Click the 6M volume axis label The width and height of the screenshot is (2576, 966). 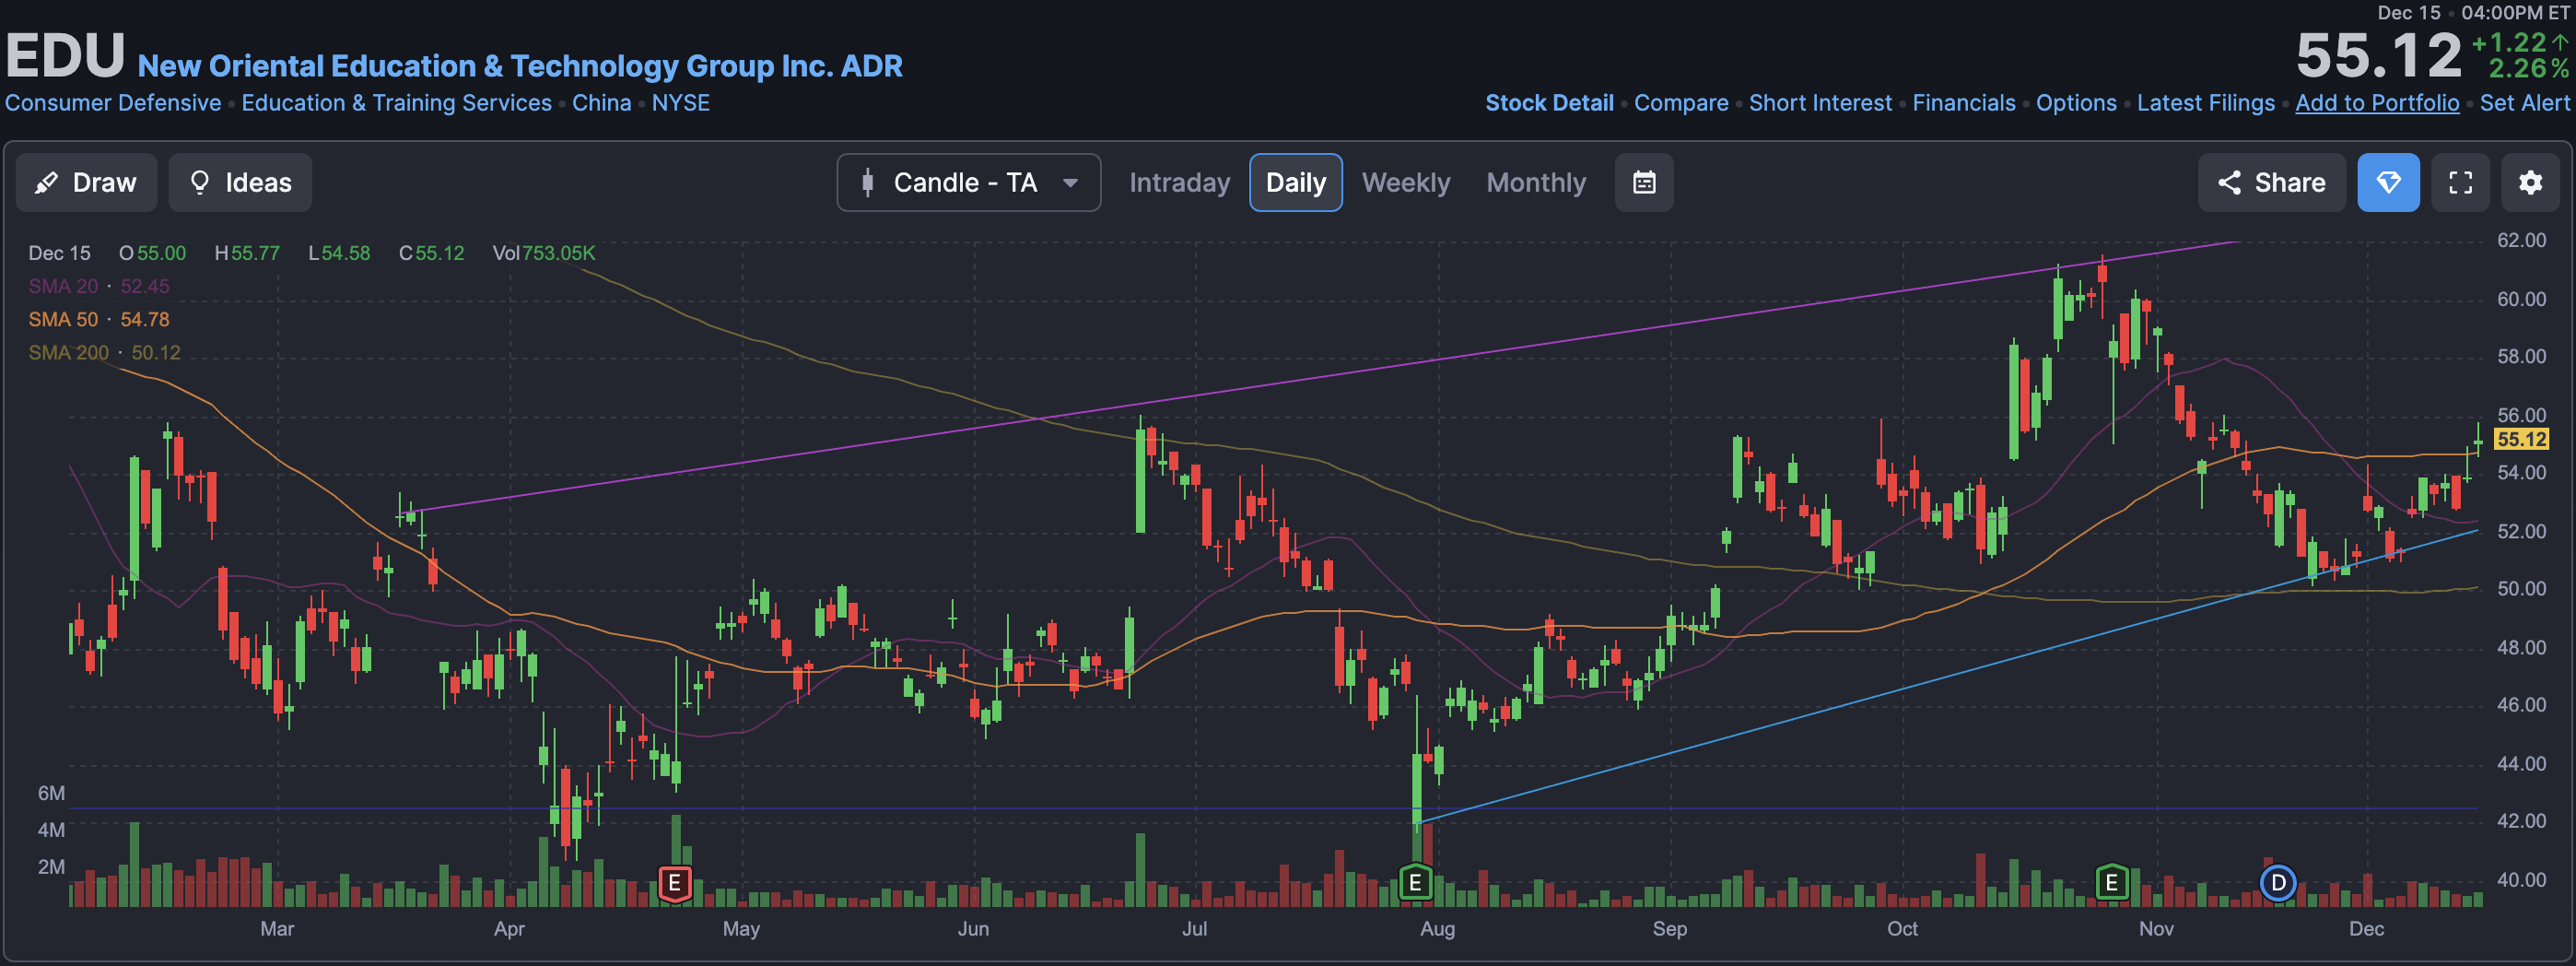pos(51,793)
